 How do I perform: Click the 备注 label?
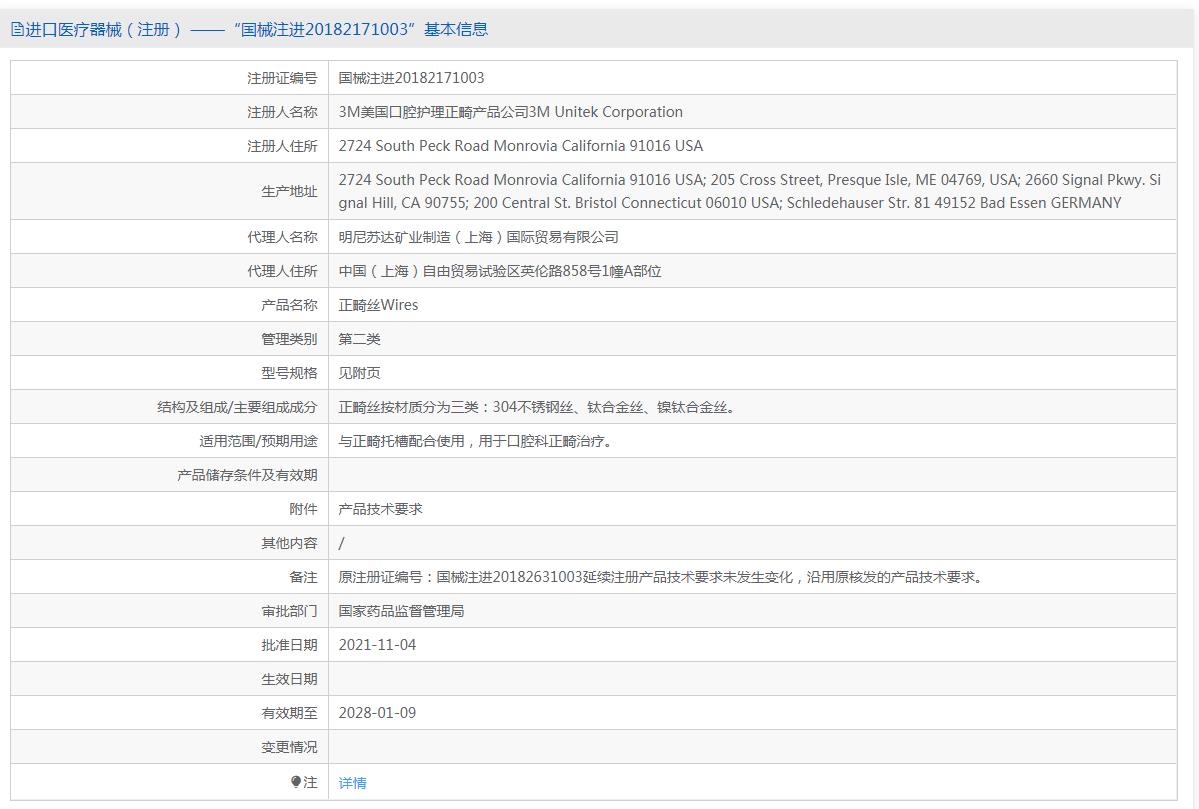303,577
